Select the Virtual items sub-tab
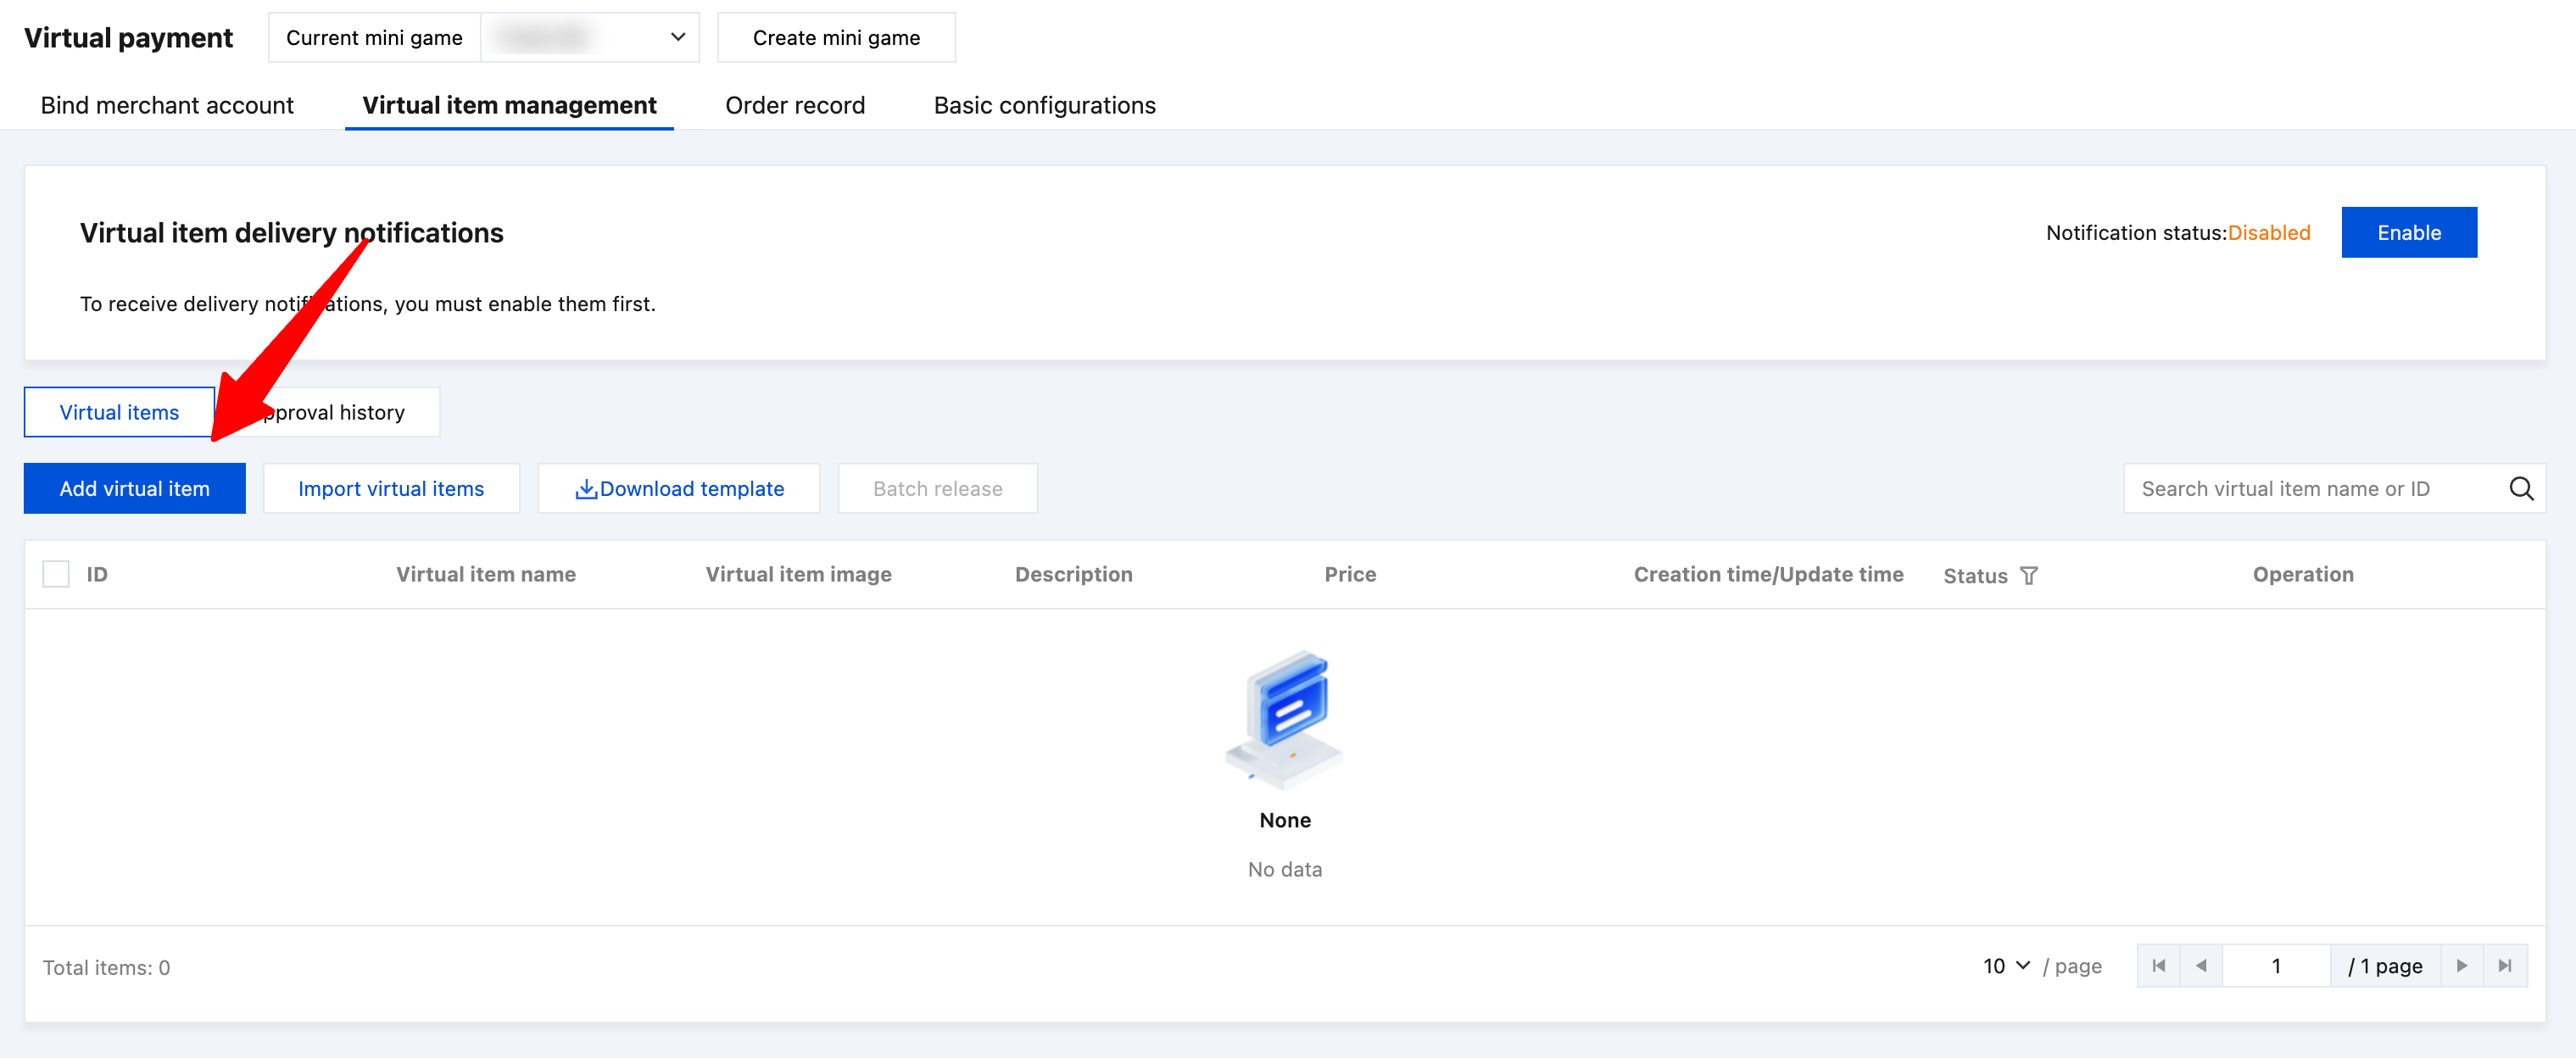 (119, 413)
